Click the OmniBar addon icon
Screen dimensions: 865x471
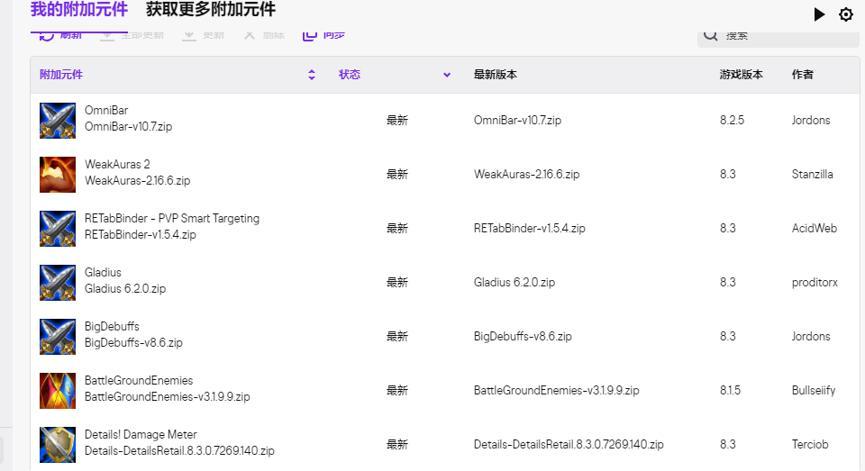pyautogui.click(x=57, y=120)
